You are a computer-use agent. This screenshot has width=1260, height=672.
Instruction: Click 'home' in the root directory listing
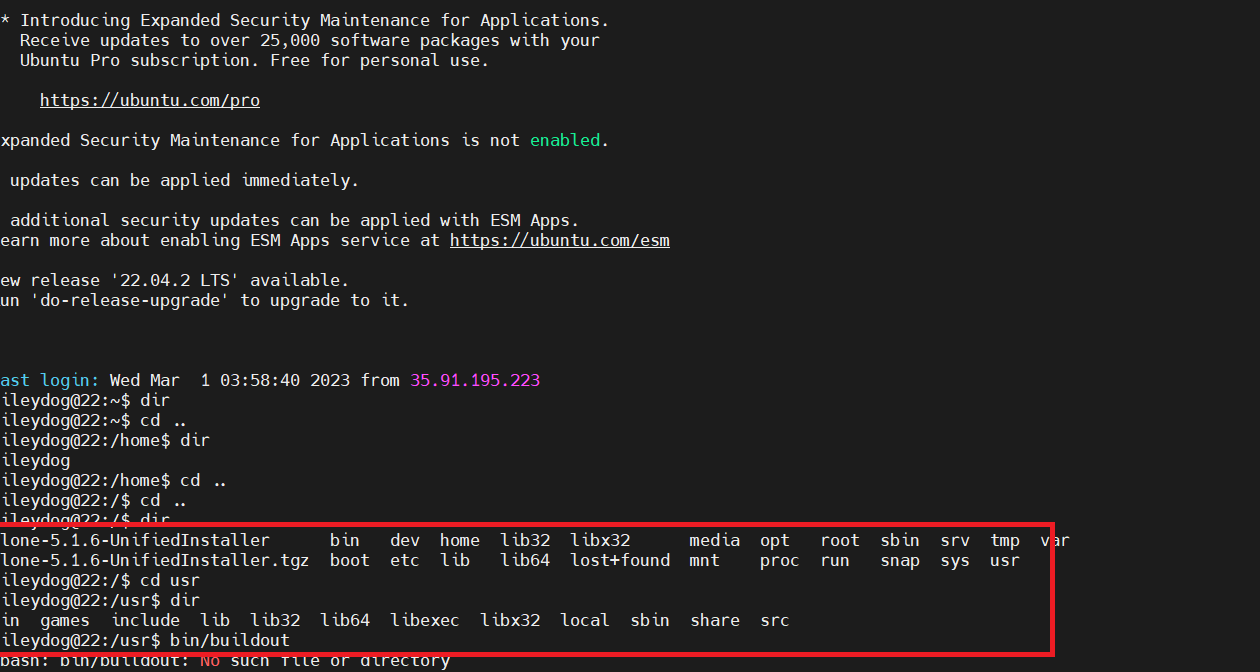point(460,540)
